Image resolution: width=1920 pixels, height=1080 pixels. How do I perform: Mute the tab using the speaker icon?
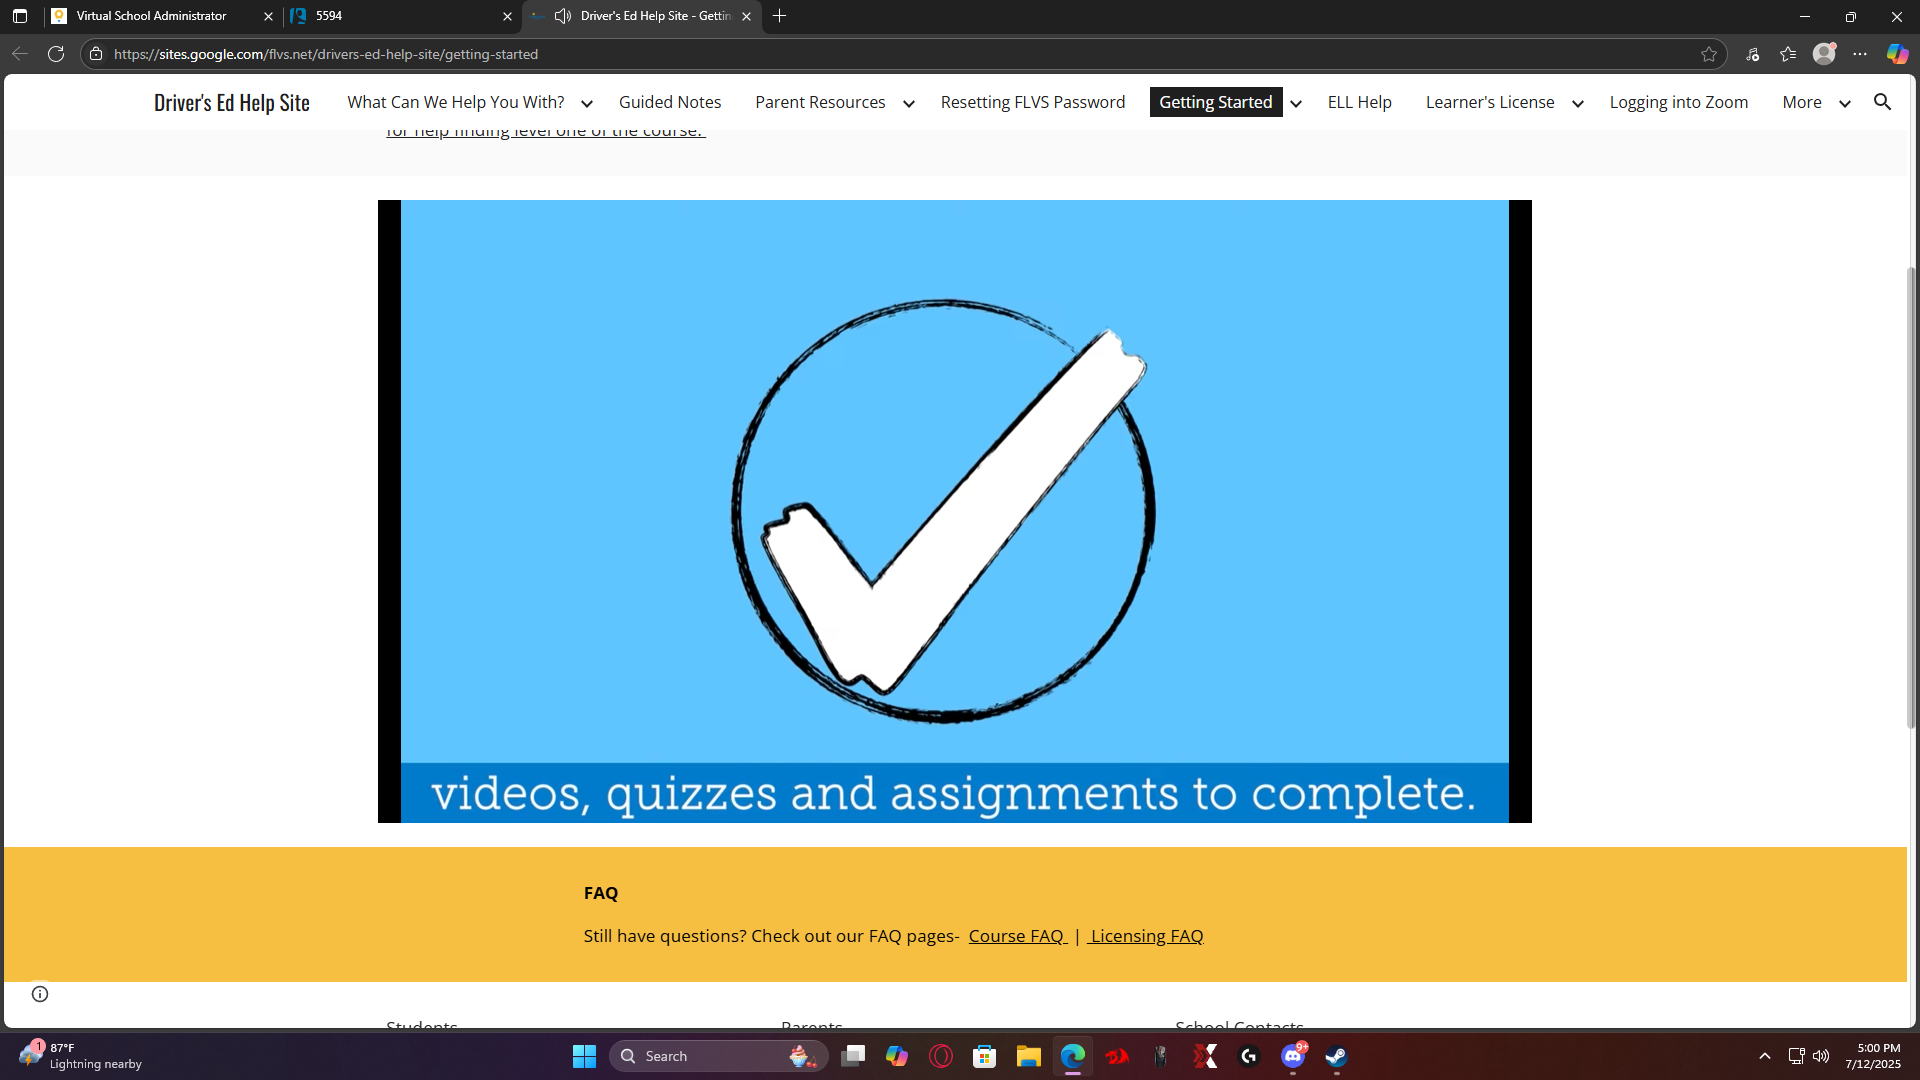point(563,16)
